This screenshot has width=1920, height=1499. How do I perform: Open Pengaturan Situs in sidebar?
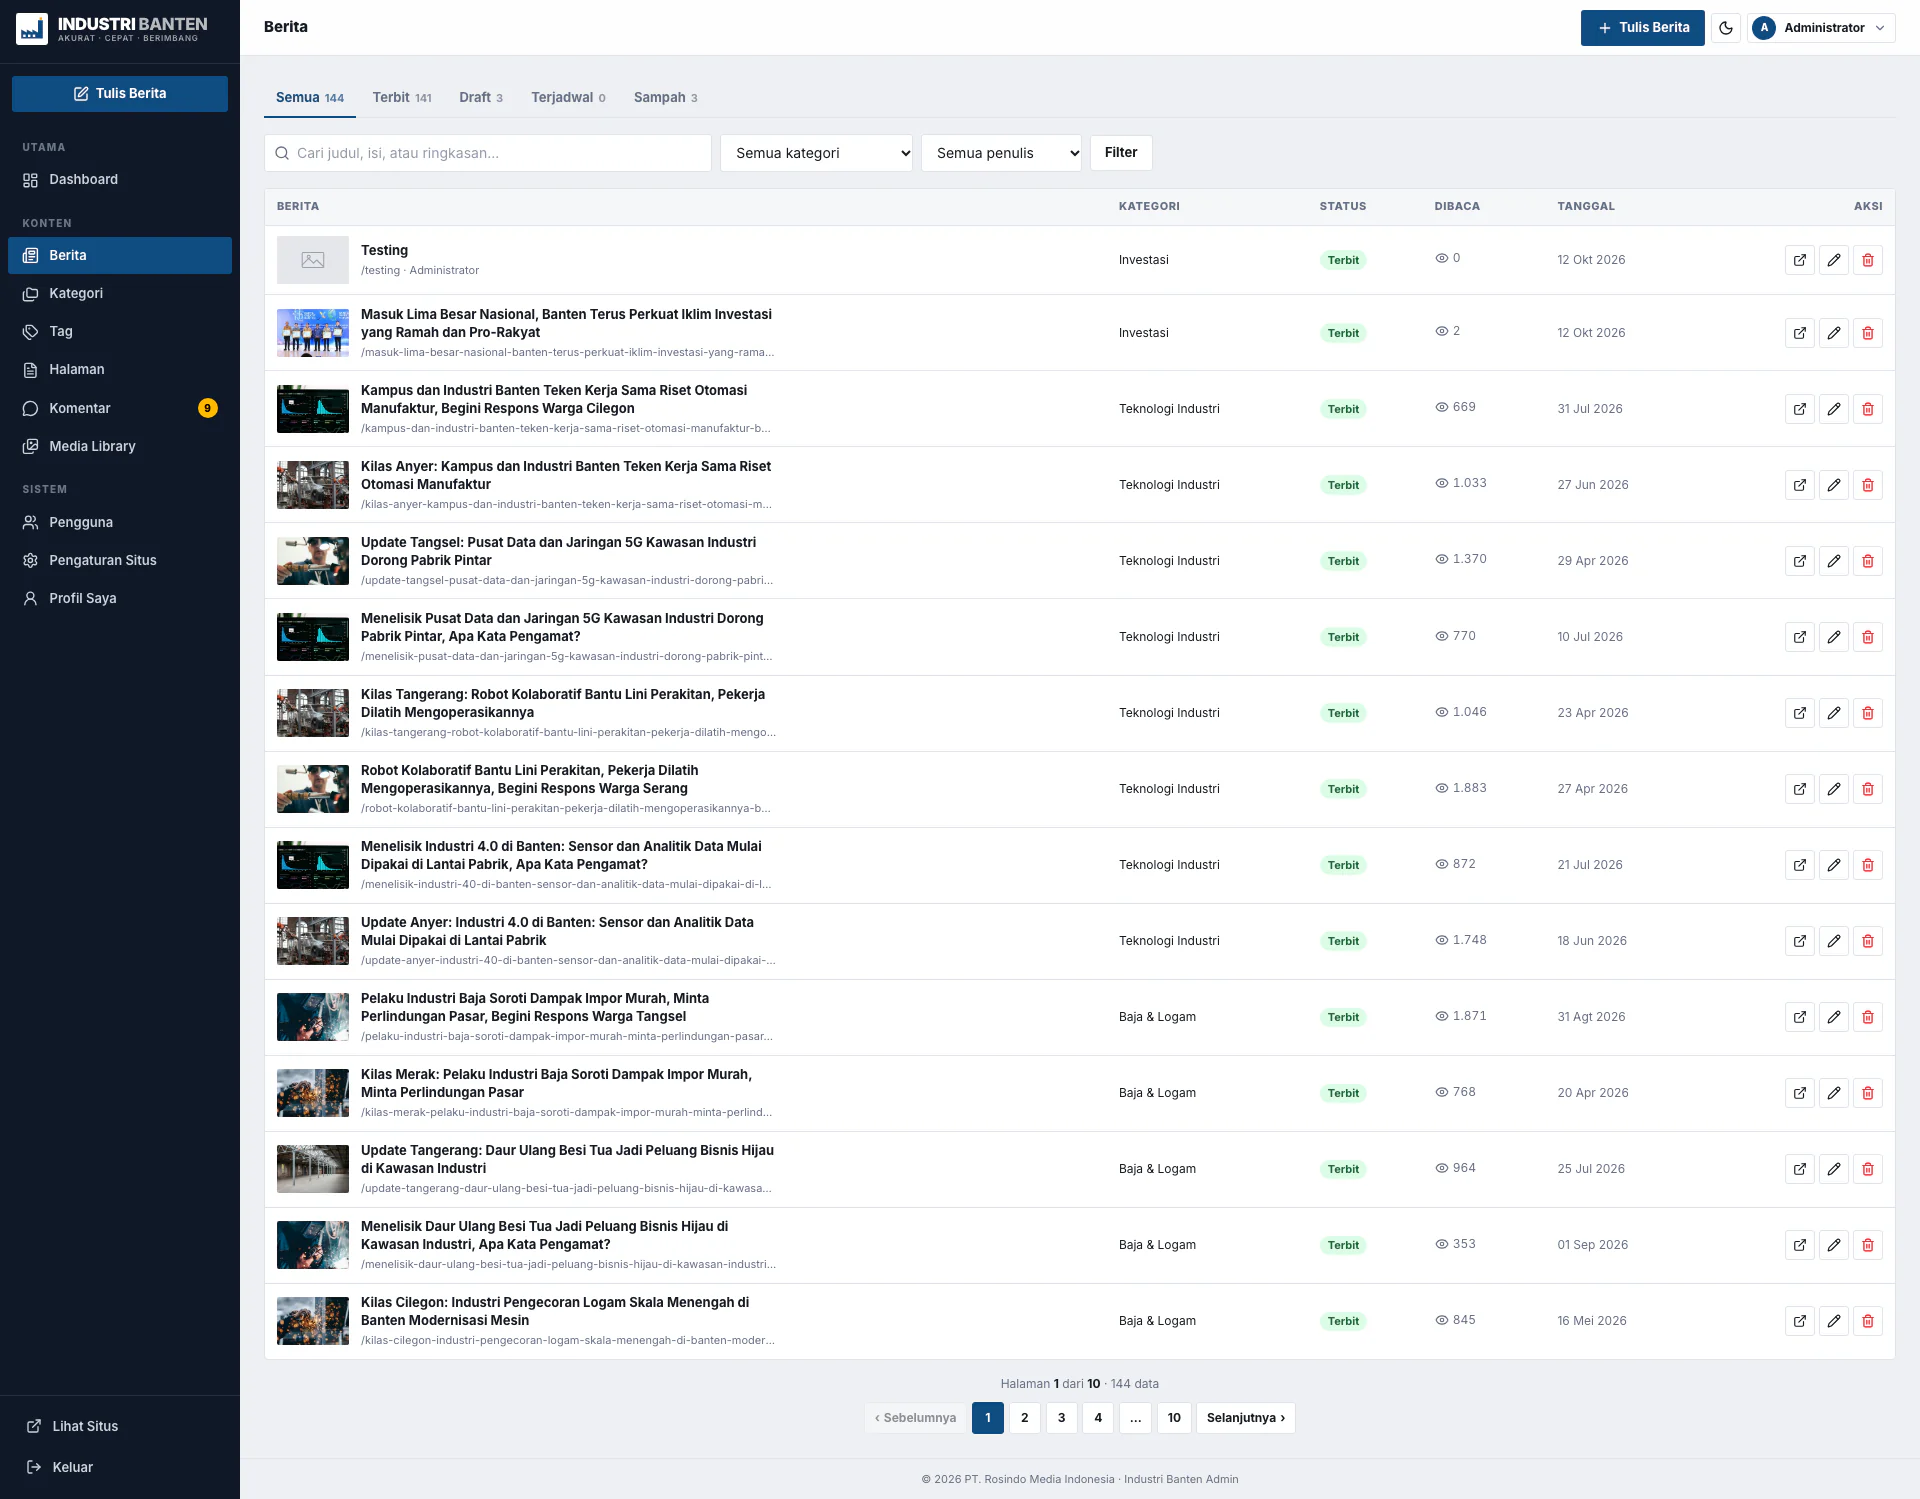click(120, 560)
